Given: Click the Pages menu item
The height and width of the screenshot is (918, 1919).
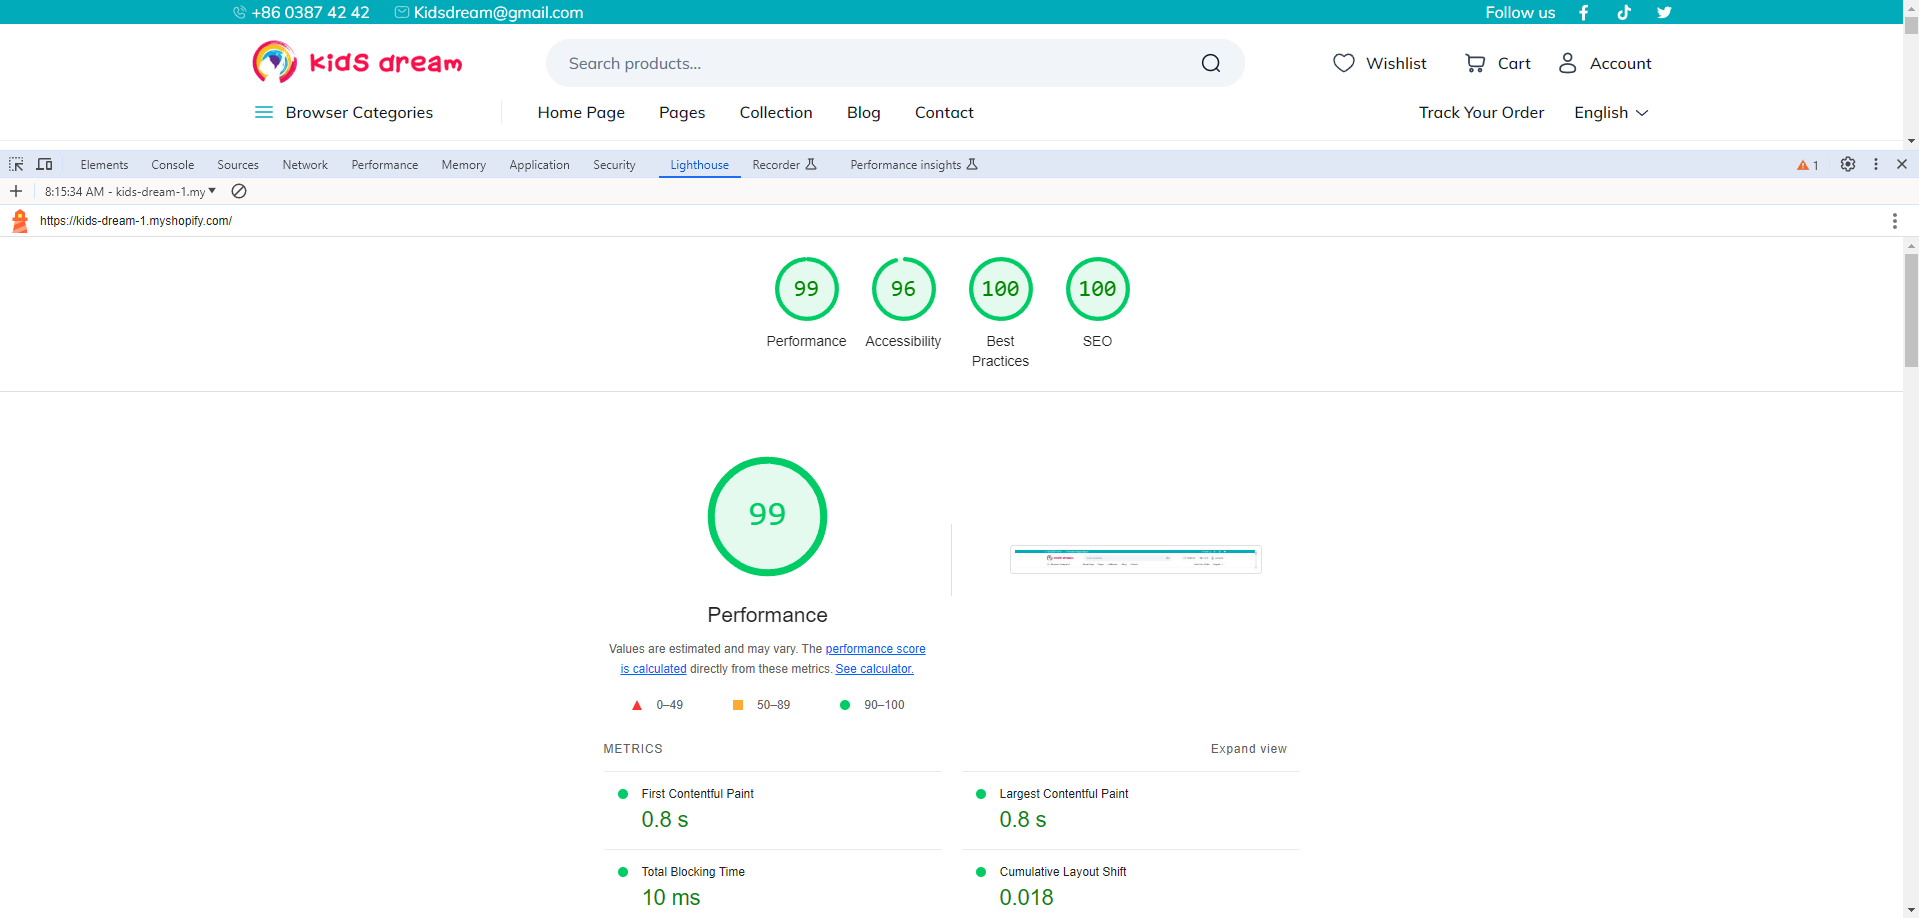Looking at the screenshot, I should tap(682, 112).
